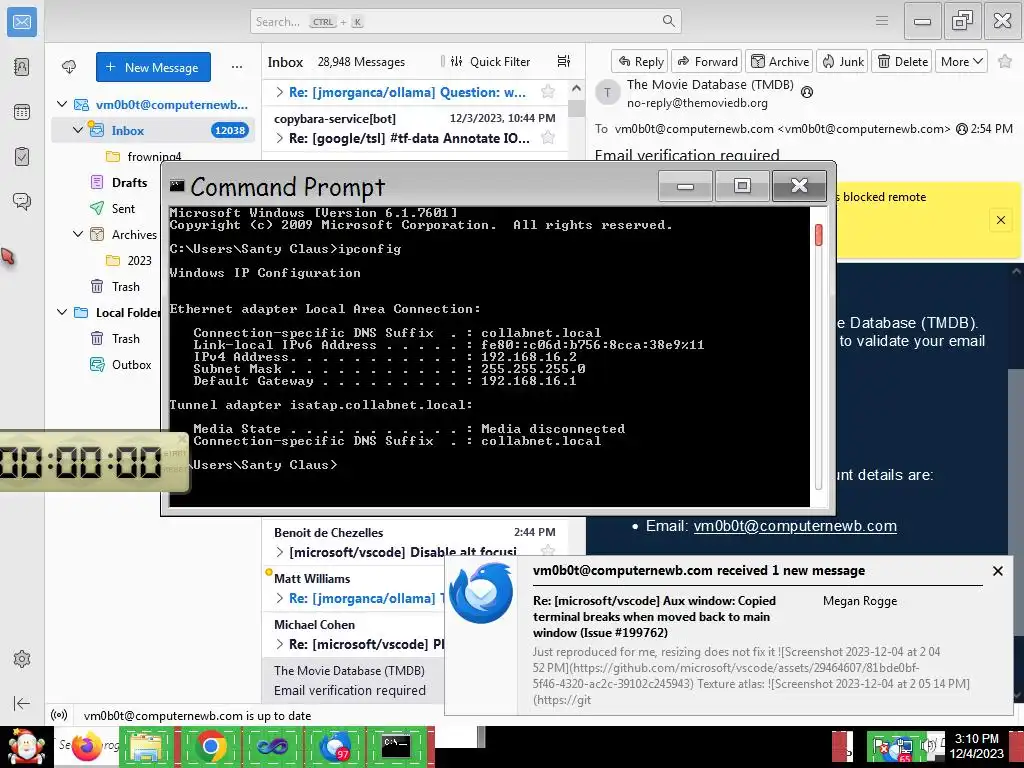Open Firefox from the taskbar
The width and height of the screenshot is (1024, 768).
tap(86, 747)
